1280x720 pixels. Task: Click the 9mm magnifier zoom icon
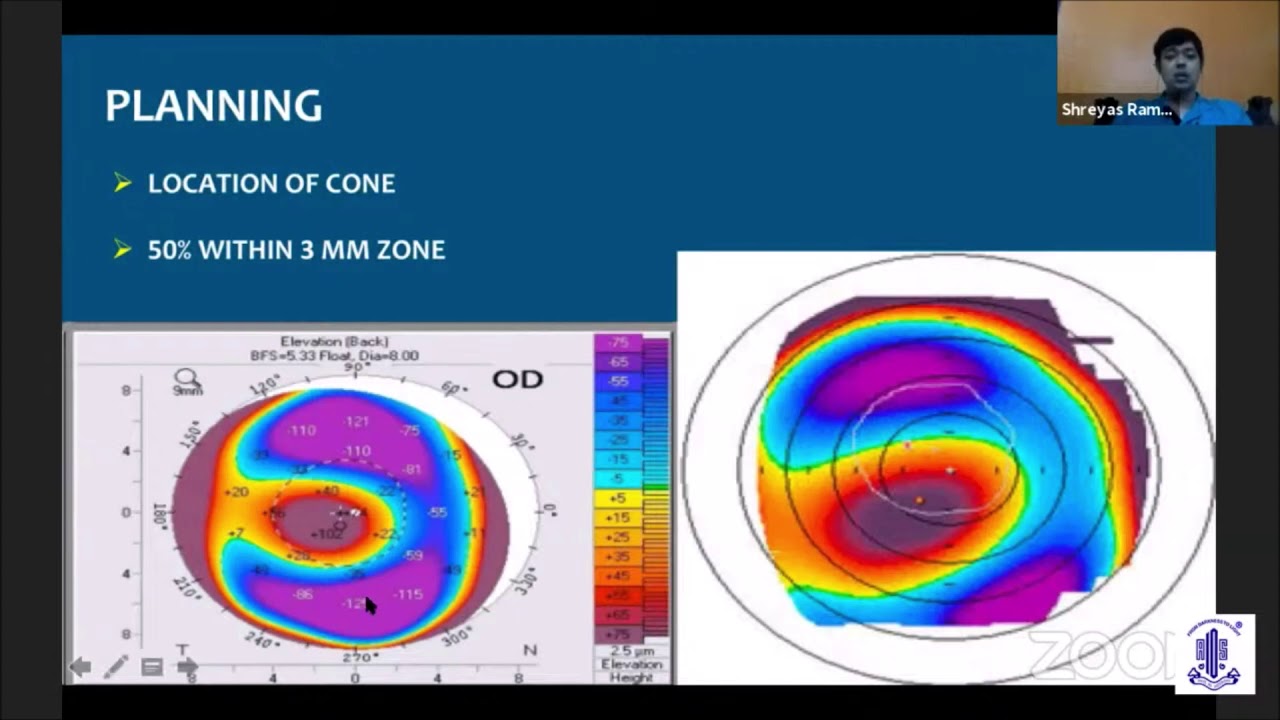[187, 381]
